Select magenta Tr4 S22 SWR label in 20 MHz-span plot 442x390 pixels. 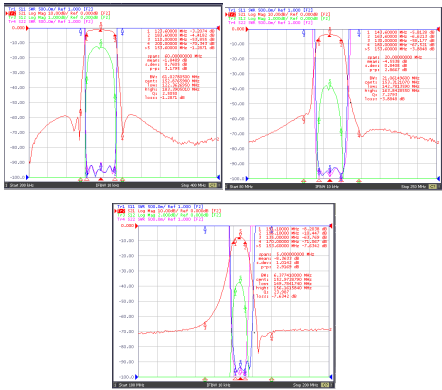tap(271, 22)
